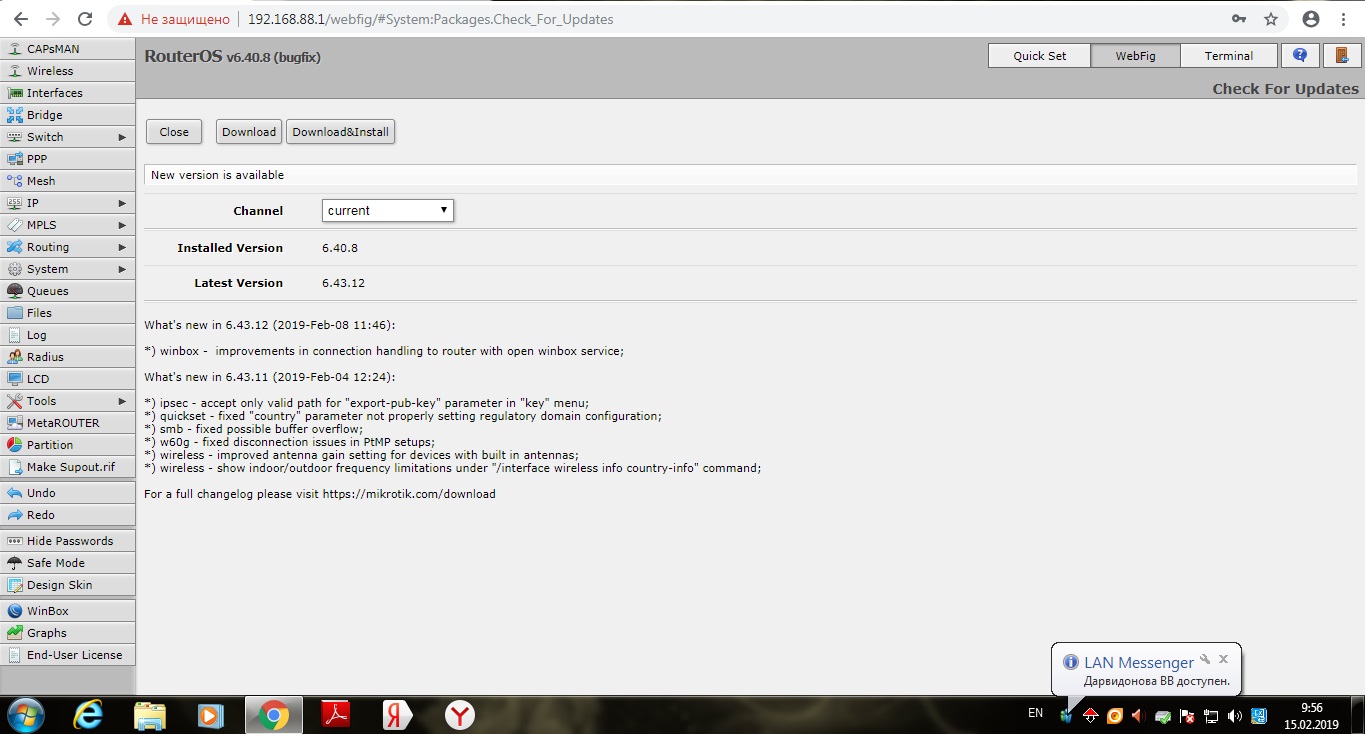The height and width of the screenshot is (734, 1365).
Task: Switch to the WebFig tab
Action: point(1136,56)
